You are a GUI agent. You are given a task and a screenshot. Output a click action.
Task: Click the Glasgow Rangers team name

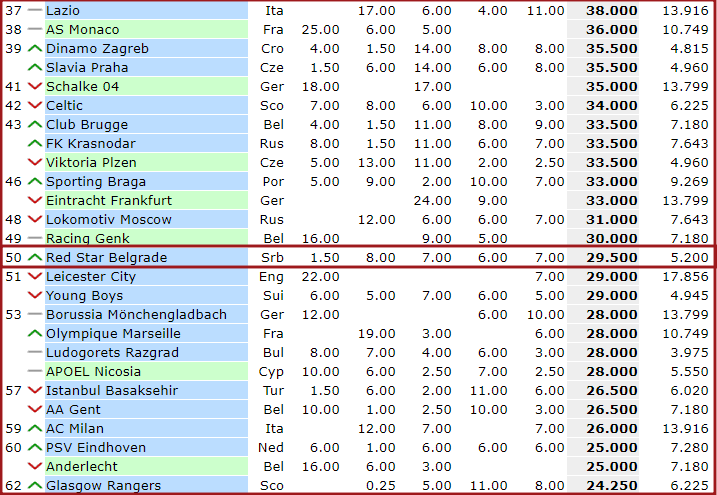click(104, 485)
